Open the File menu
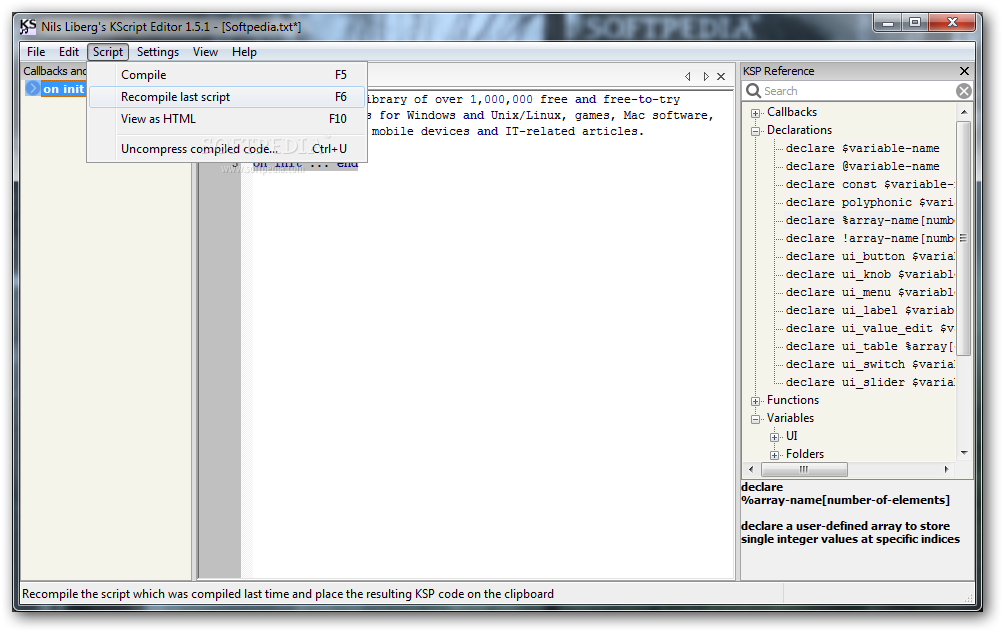Image resolution: width=1003 pixels, height=632 pixels. tap(36, 52)
